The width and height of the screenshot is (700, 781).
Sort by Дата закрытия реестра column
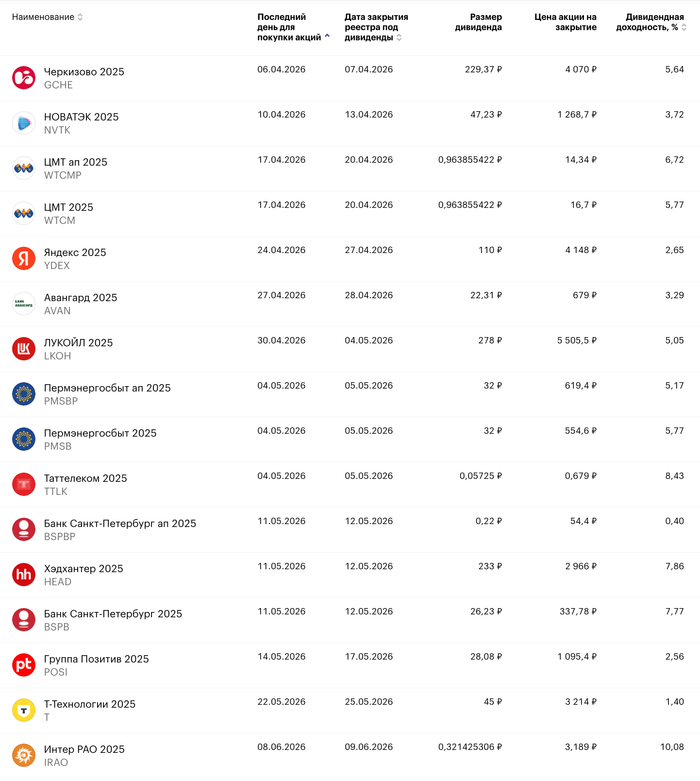coord(375,27)
